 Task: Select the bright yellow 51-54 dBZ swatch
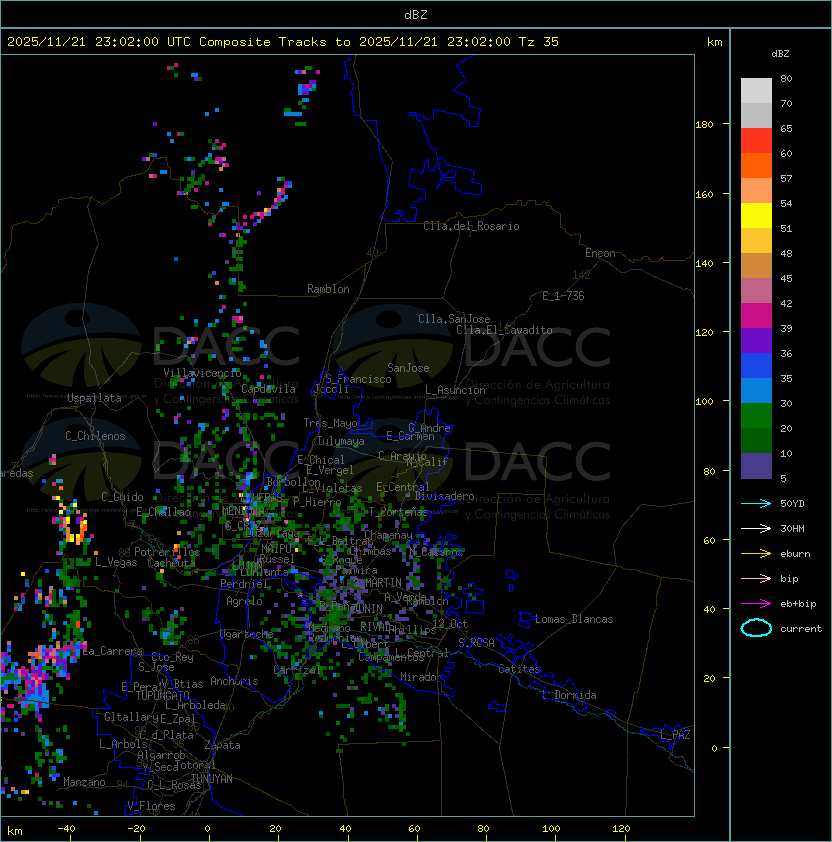(756, 216)
